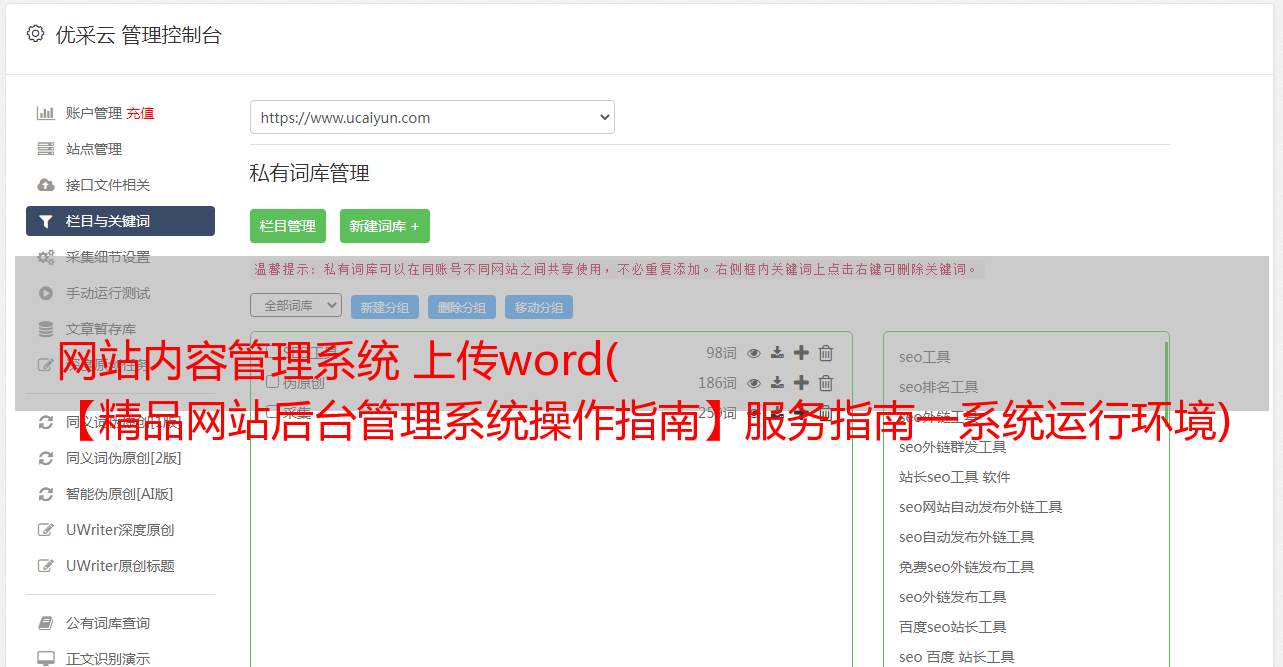Add keywords to the 186词 伪原创 library
The image size is (1283, 667).
(x=801, y=383)
